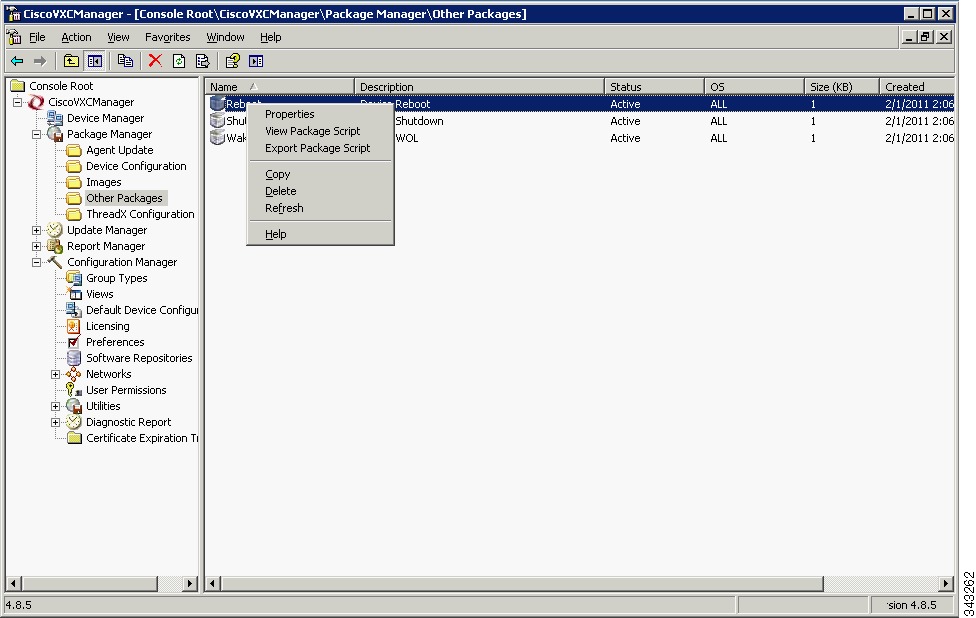The image size is (976, 618).
Task: Click the User Permissions key icon
Action: point(74,390)
